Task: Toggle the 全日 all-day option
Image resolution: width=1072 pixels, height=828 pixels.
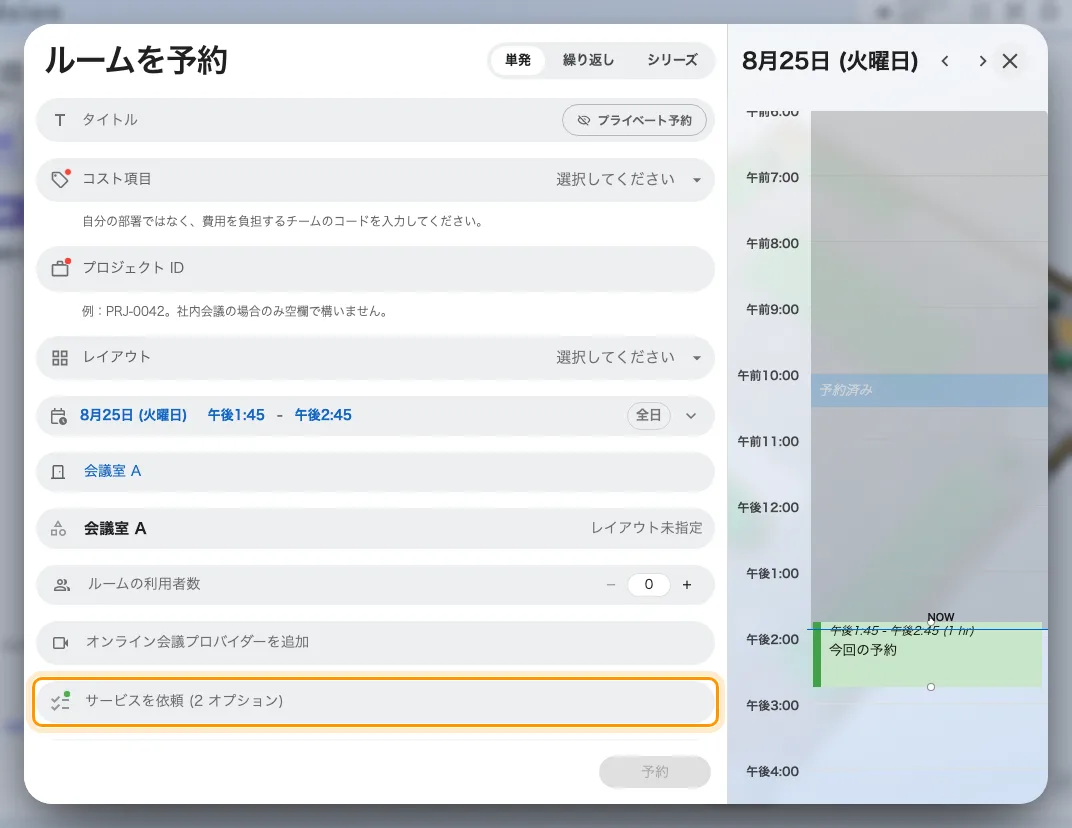Action: pos(648,415)
